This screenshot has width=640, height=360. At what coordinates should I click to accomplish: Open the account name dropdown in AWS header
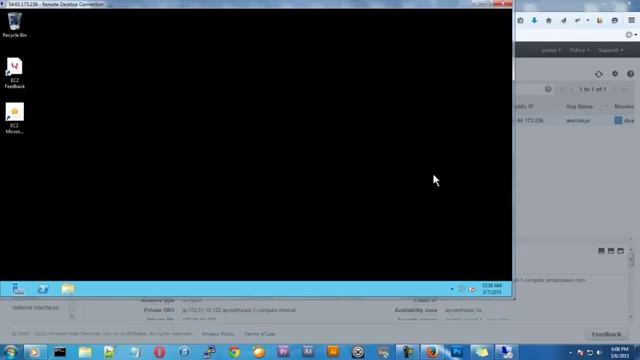point(551,50)
